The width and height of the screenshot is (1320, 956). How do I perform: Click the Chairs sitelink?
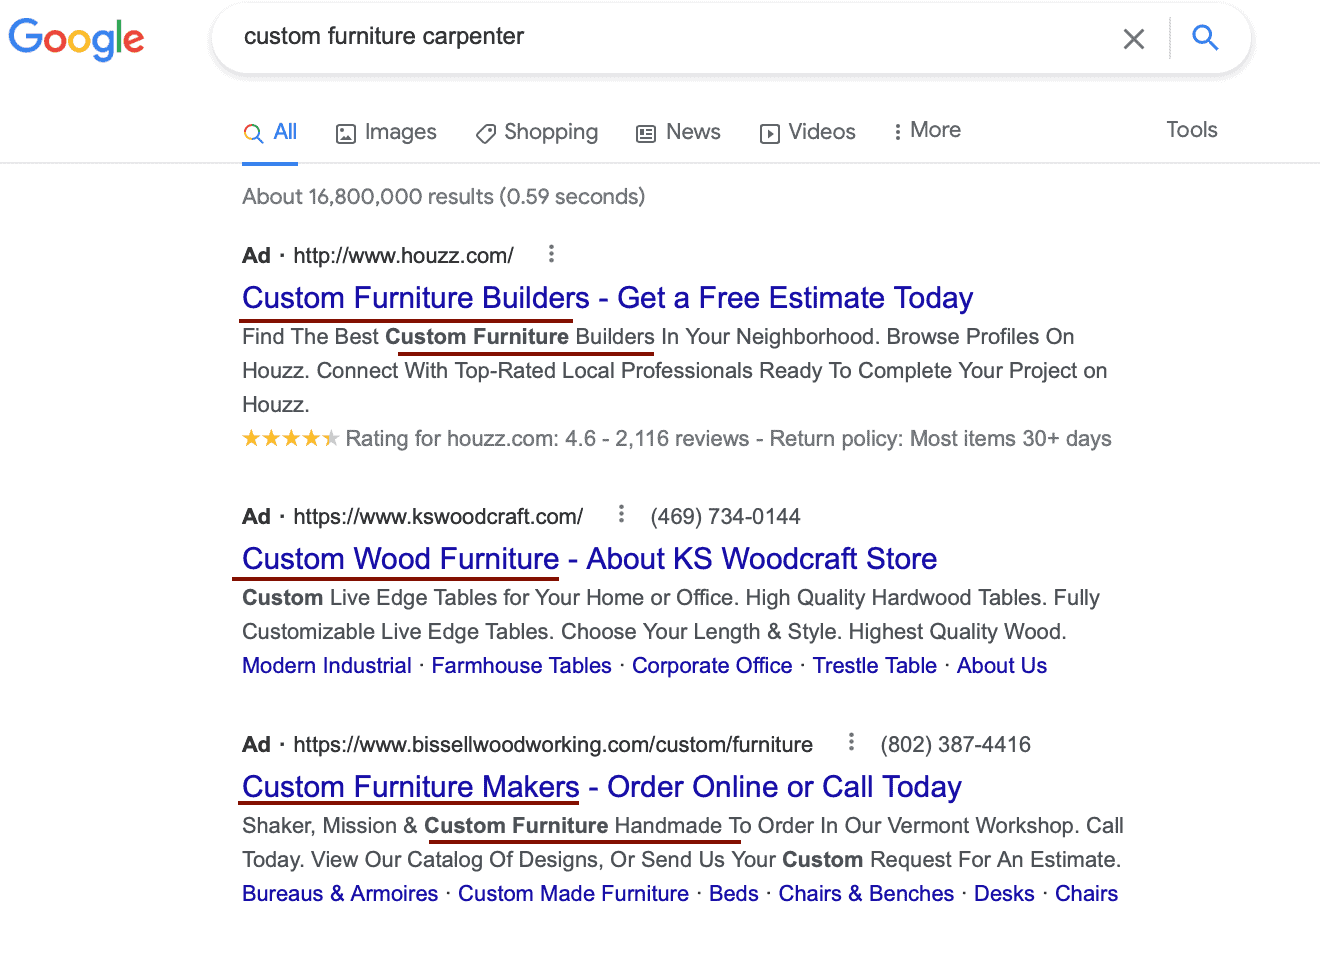pos(1086,894)
